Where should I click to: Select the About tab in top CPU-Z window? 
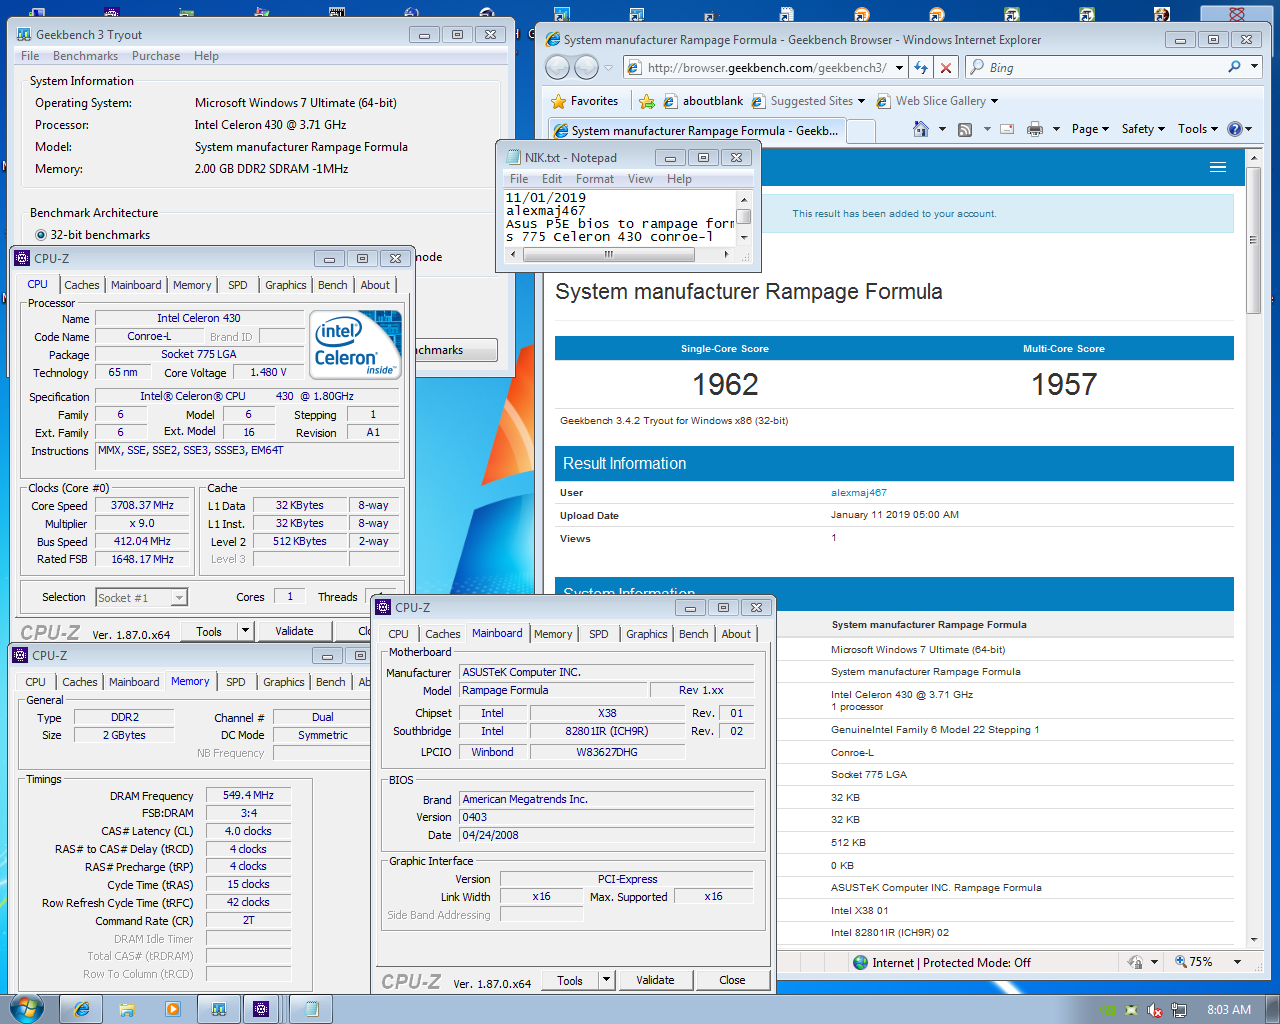[x=375, y=285]
